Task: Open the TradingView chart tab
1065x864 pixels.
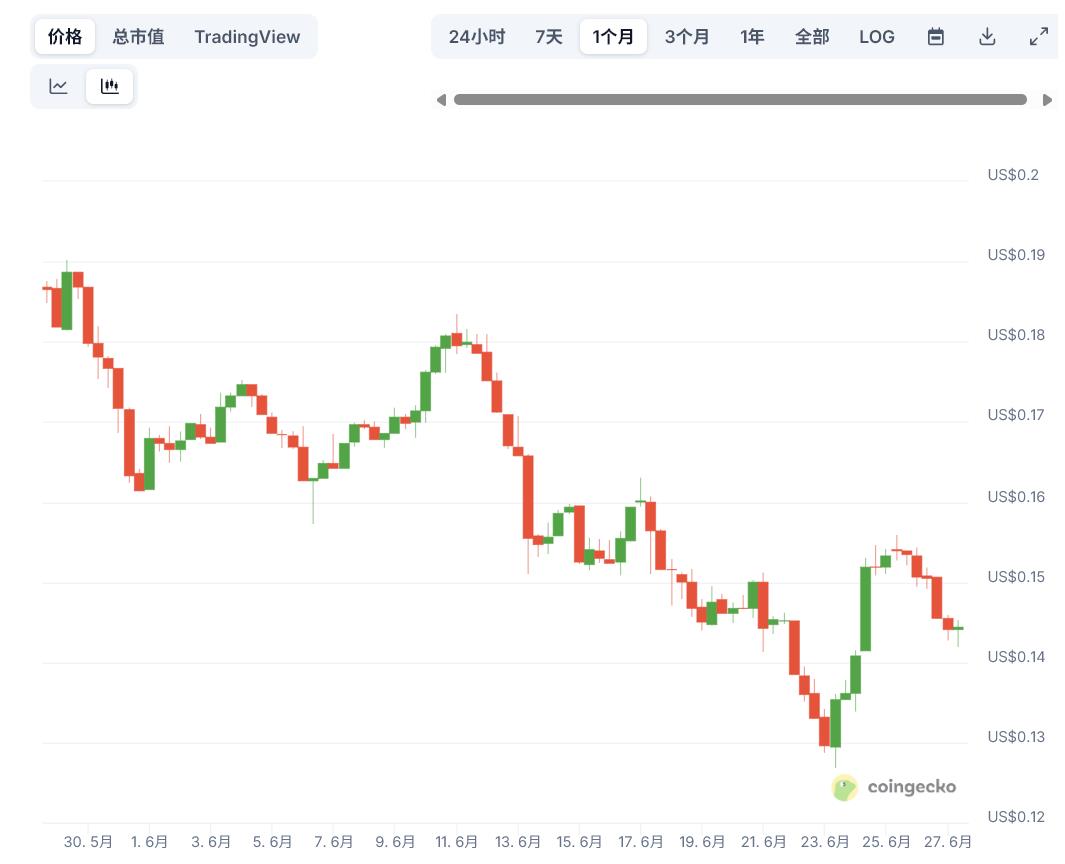Action: click(247, 37)
